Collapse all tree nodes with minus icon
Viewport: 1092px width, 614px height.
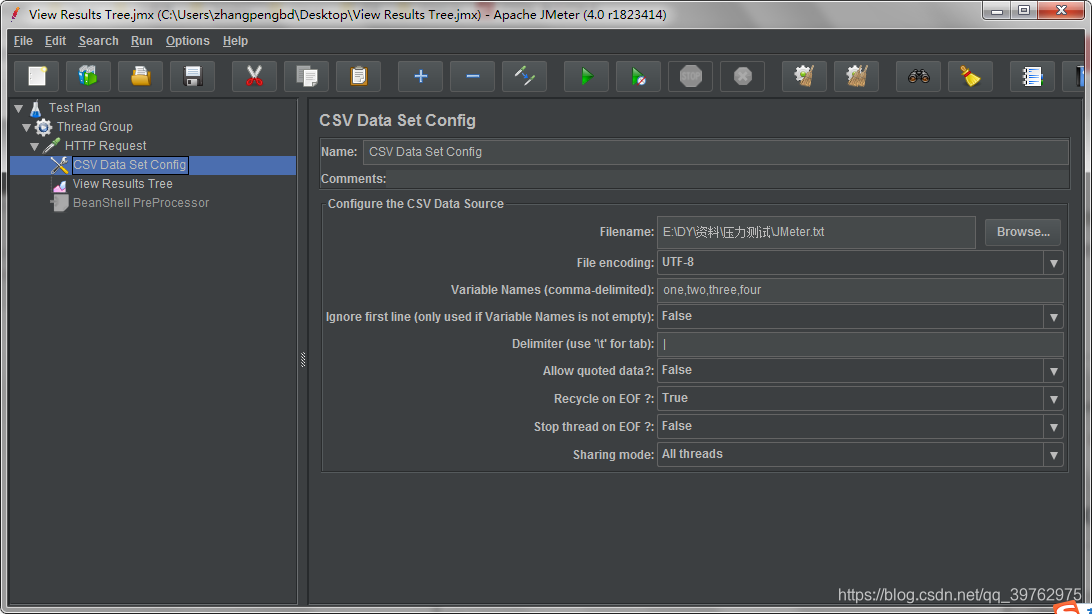[472, 76]
